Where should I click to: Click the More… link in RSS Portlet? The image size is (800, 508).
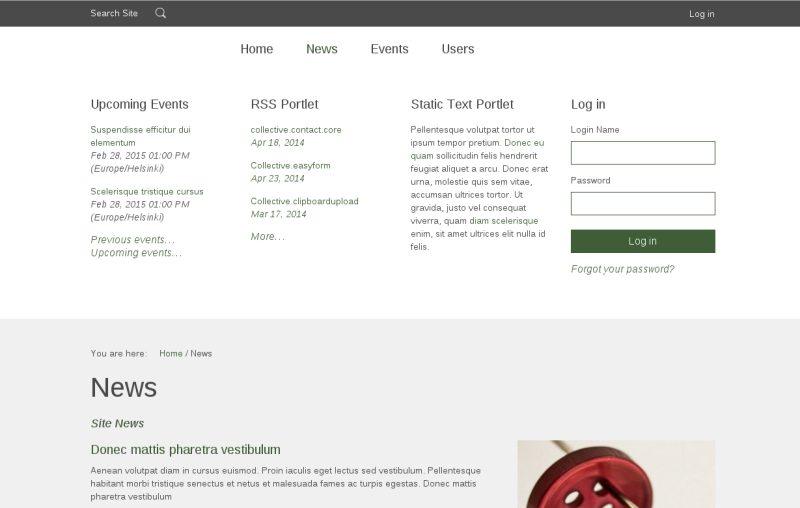click(x=268, y=237)
